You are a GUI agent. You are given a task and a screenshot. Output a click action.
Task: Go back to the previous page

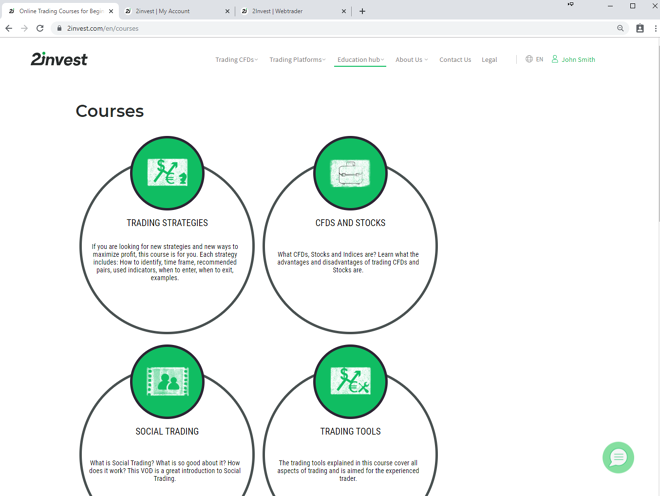pyautogui.click(x=9, y=28)
